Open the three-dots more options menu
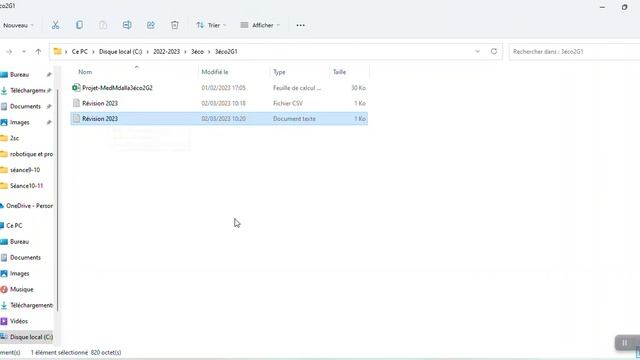The image size is (640, 360). tap(300, 25)
